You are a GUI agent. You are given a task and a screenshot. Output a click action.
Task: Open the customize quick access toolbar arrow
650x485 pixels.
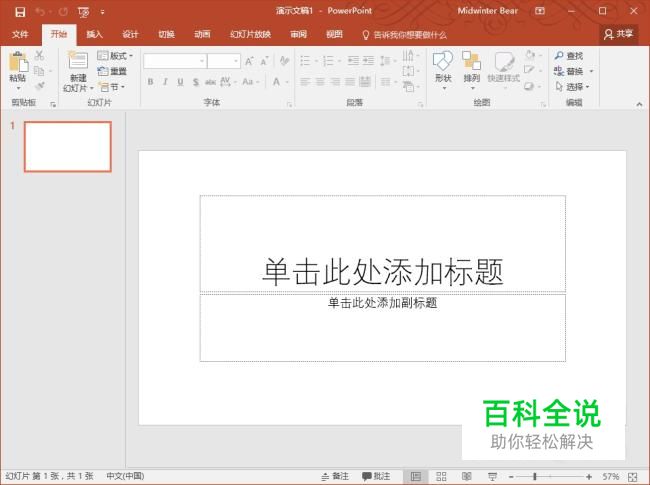pos(102,12)
